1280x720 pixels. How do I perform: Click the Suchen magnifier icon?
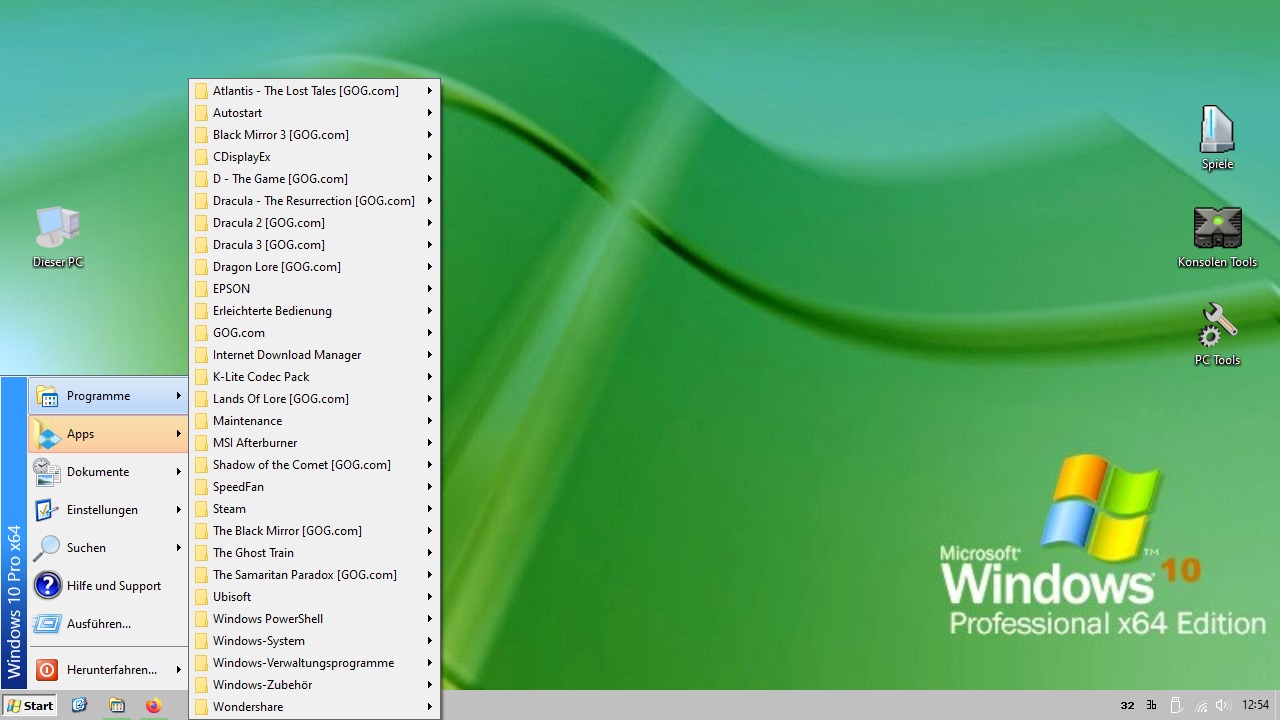(47, 548)
